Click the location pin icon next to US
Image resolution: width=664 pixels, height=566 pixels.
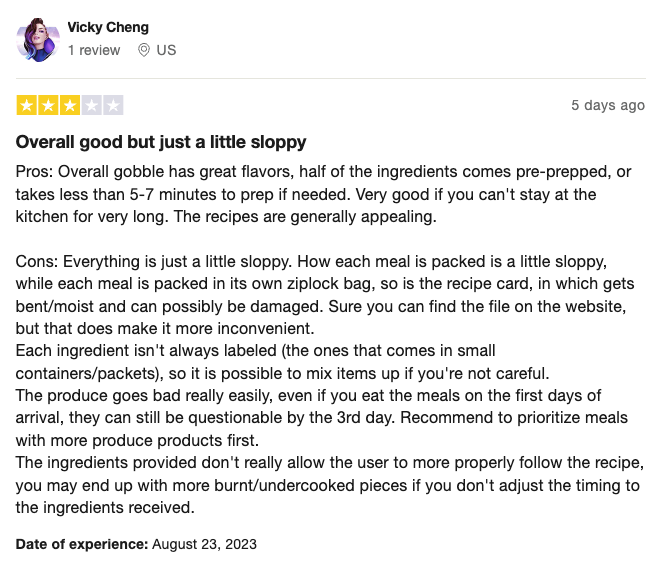[x=144, y=50]
